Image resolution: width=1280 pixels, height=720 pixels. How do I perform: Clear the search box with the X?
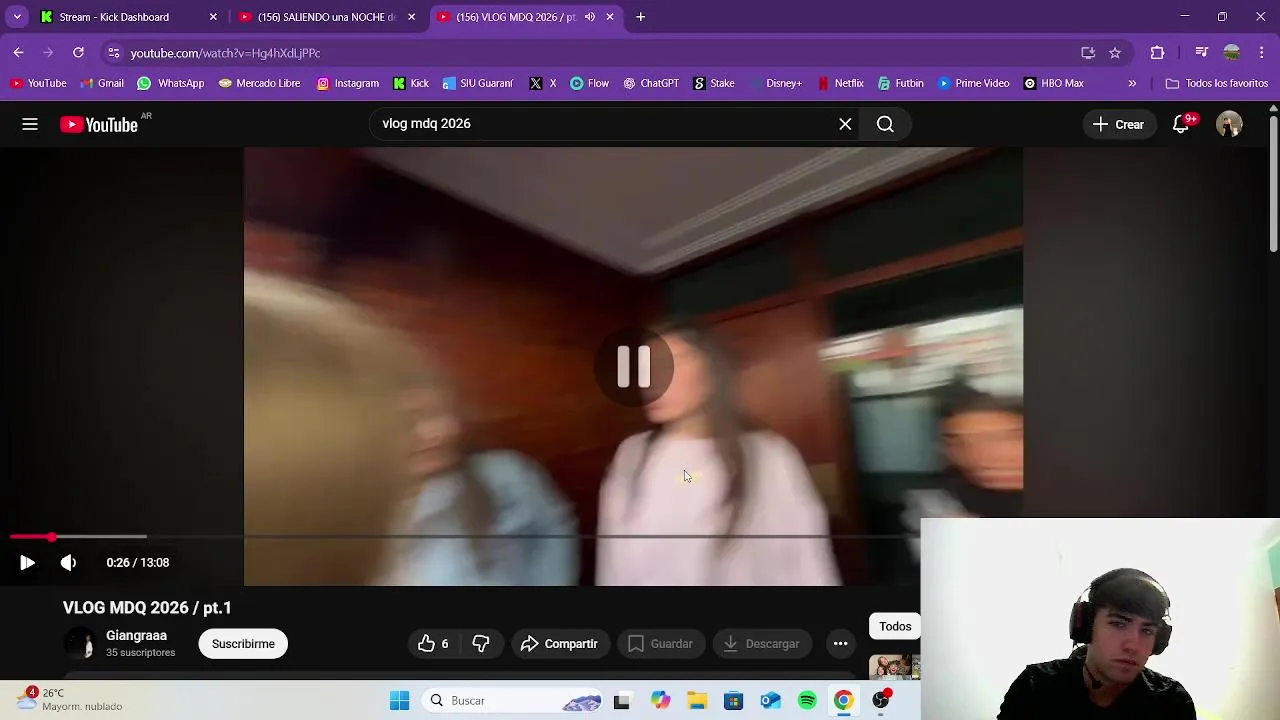(845, 124)
